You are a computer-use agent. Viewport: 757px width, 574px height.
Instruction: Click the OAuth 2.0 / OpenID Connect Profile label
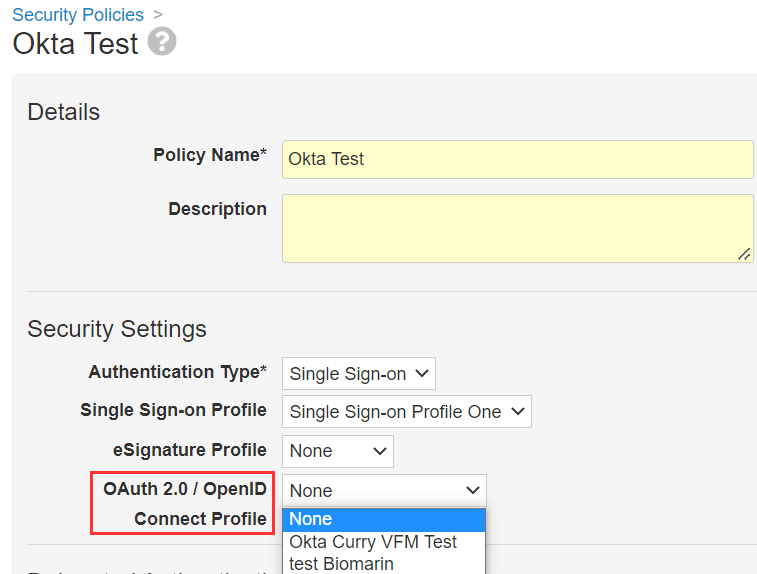[185, 504]
